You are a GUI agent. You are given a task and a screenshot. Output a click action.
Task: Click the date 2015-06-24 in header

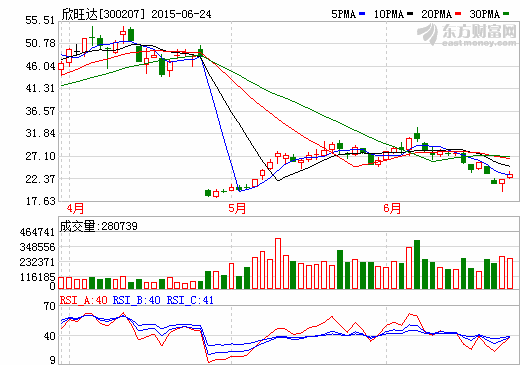[181, 14]
